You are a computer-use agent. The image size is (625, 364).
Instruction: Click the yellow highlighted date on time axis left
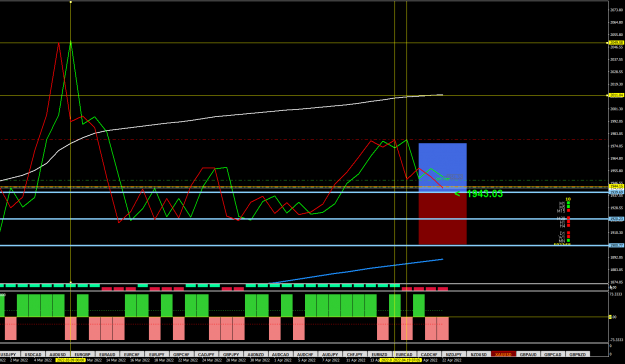pyautogui.click(x=71, y=360)
